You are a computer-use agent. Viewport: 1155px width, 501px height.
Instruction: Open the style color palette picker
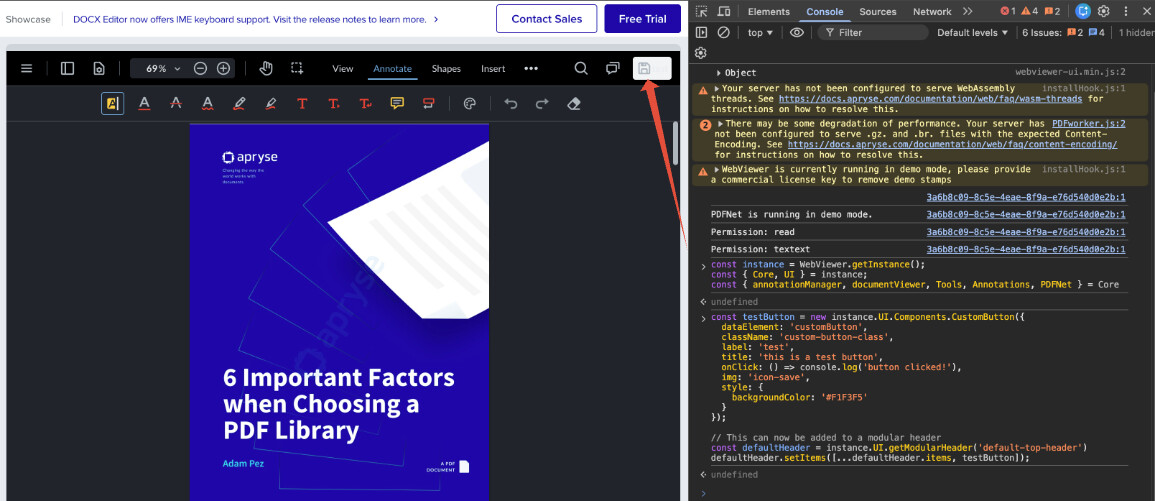[469, 103]
